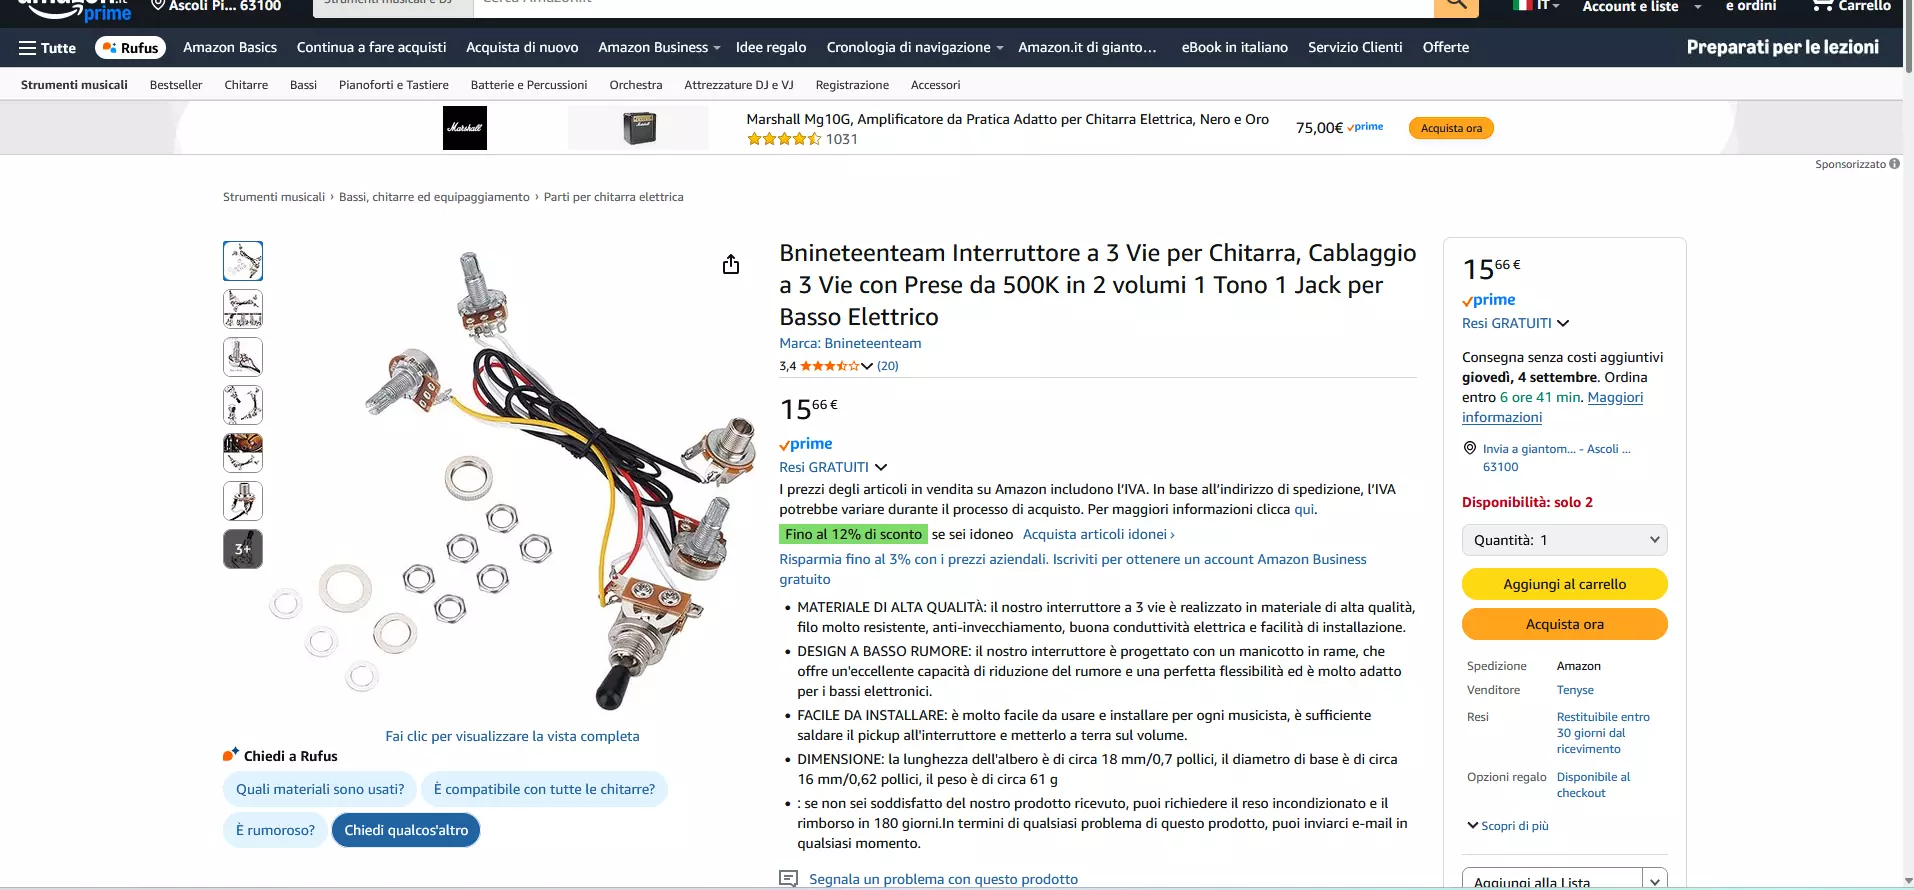This screenshot has height=890, width=1914.
Task: Click the search magnifier button
Action: tap(1456, 5)
